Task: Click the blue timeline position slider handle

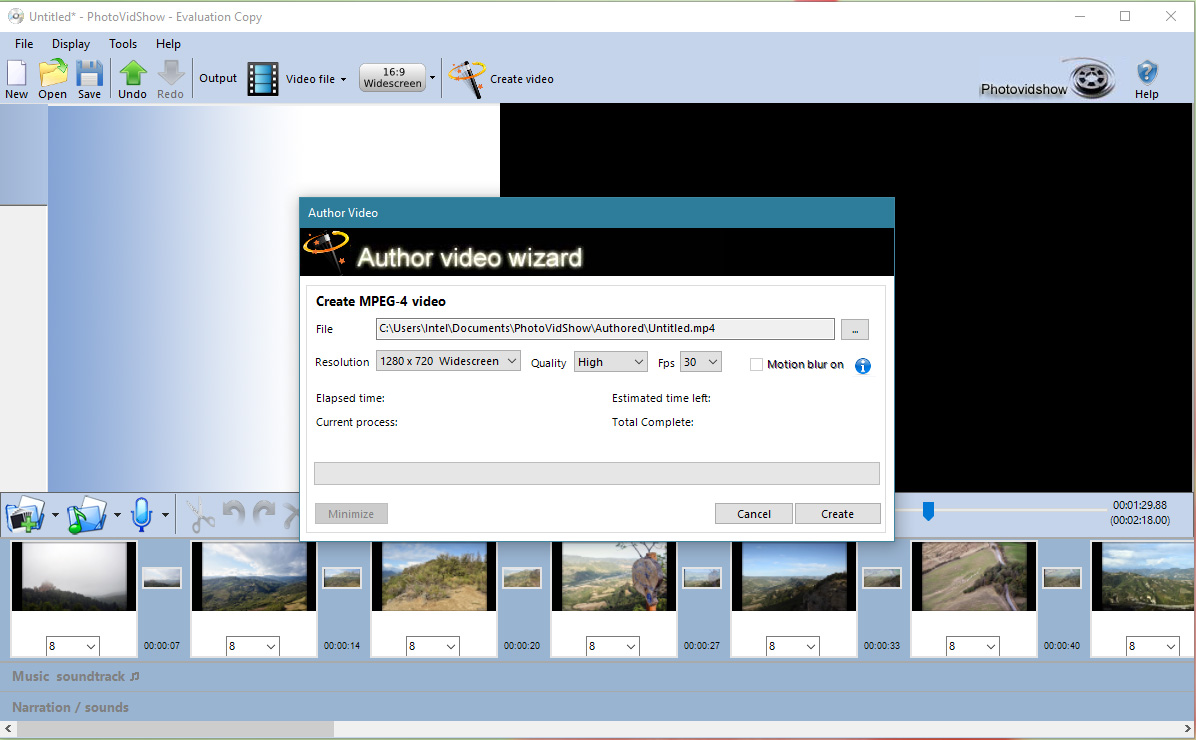Action: [x=928, y=511]
